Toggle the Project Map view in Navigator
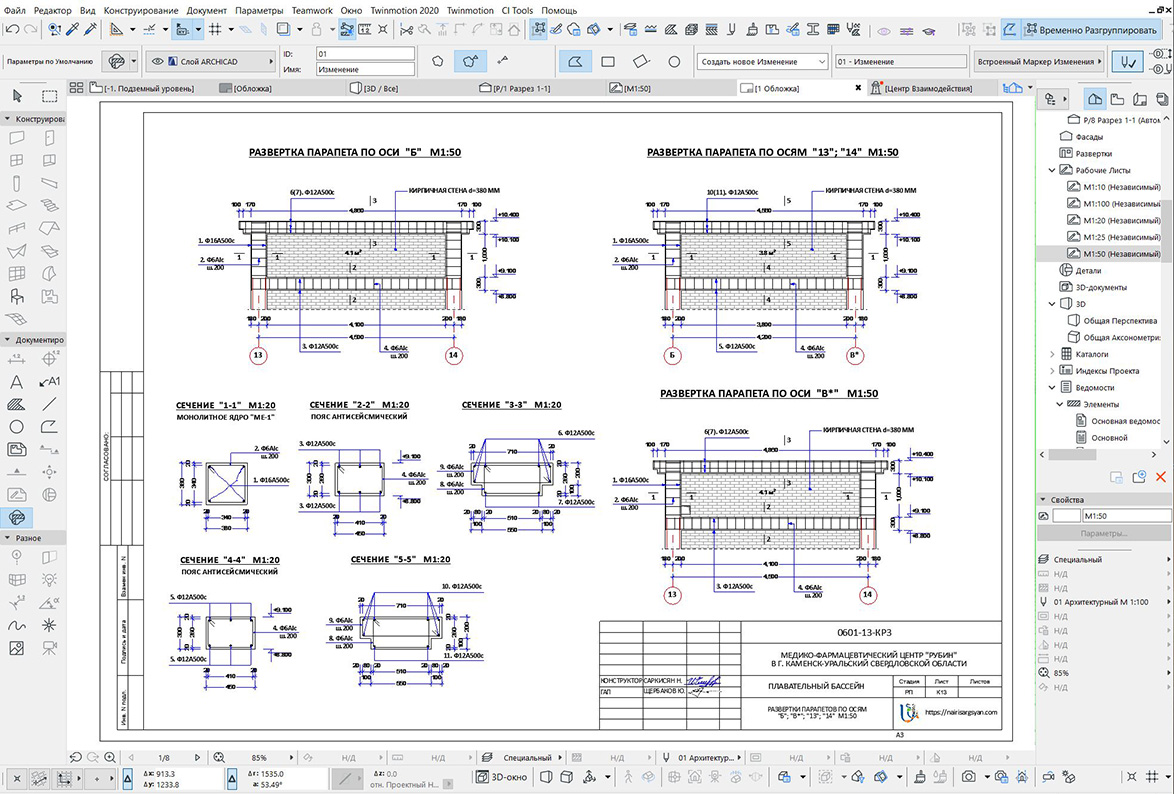The width and height of the screenshot is (1174, 794). click(x=1094, y=98)
